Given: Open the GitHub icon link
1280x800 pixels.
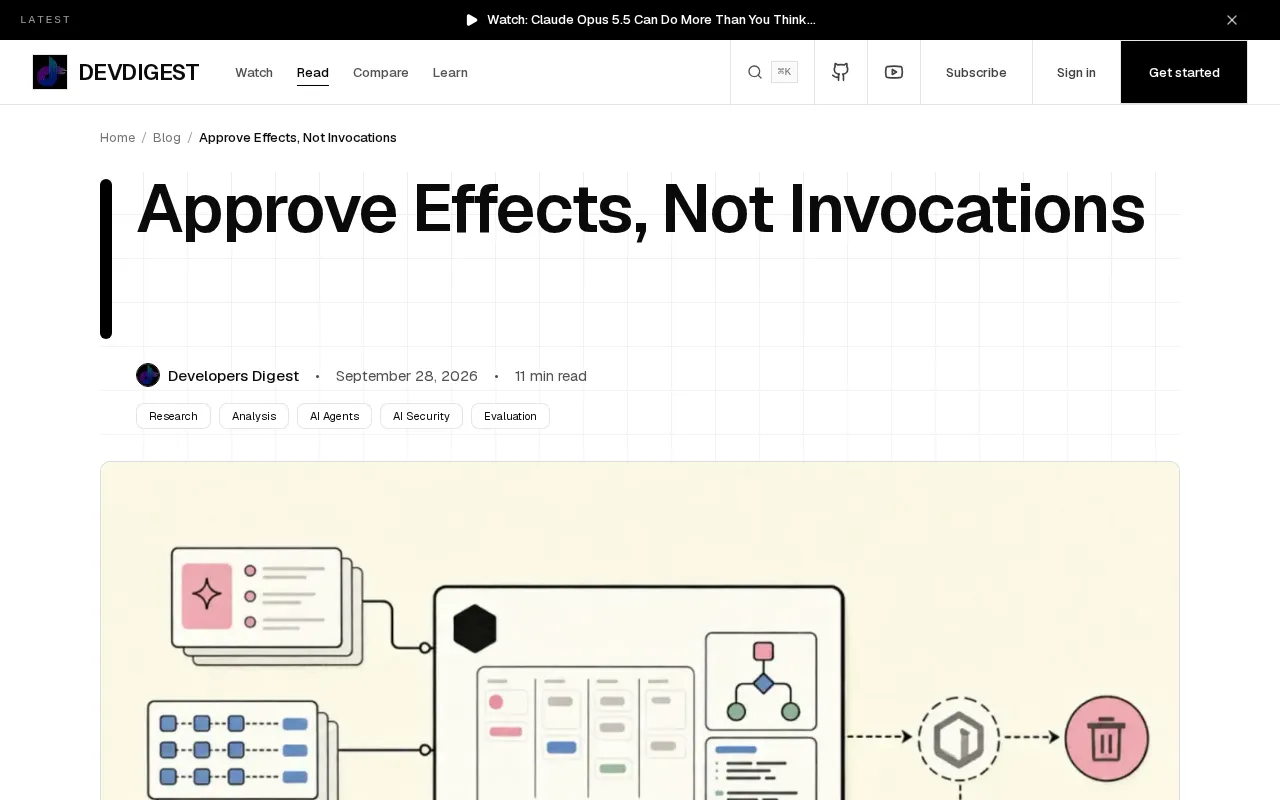Looking at the screenshot, I should (x=841, y=72).
